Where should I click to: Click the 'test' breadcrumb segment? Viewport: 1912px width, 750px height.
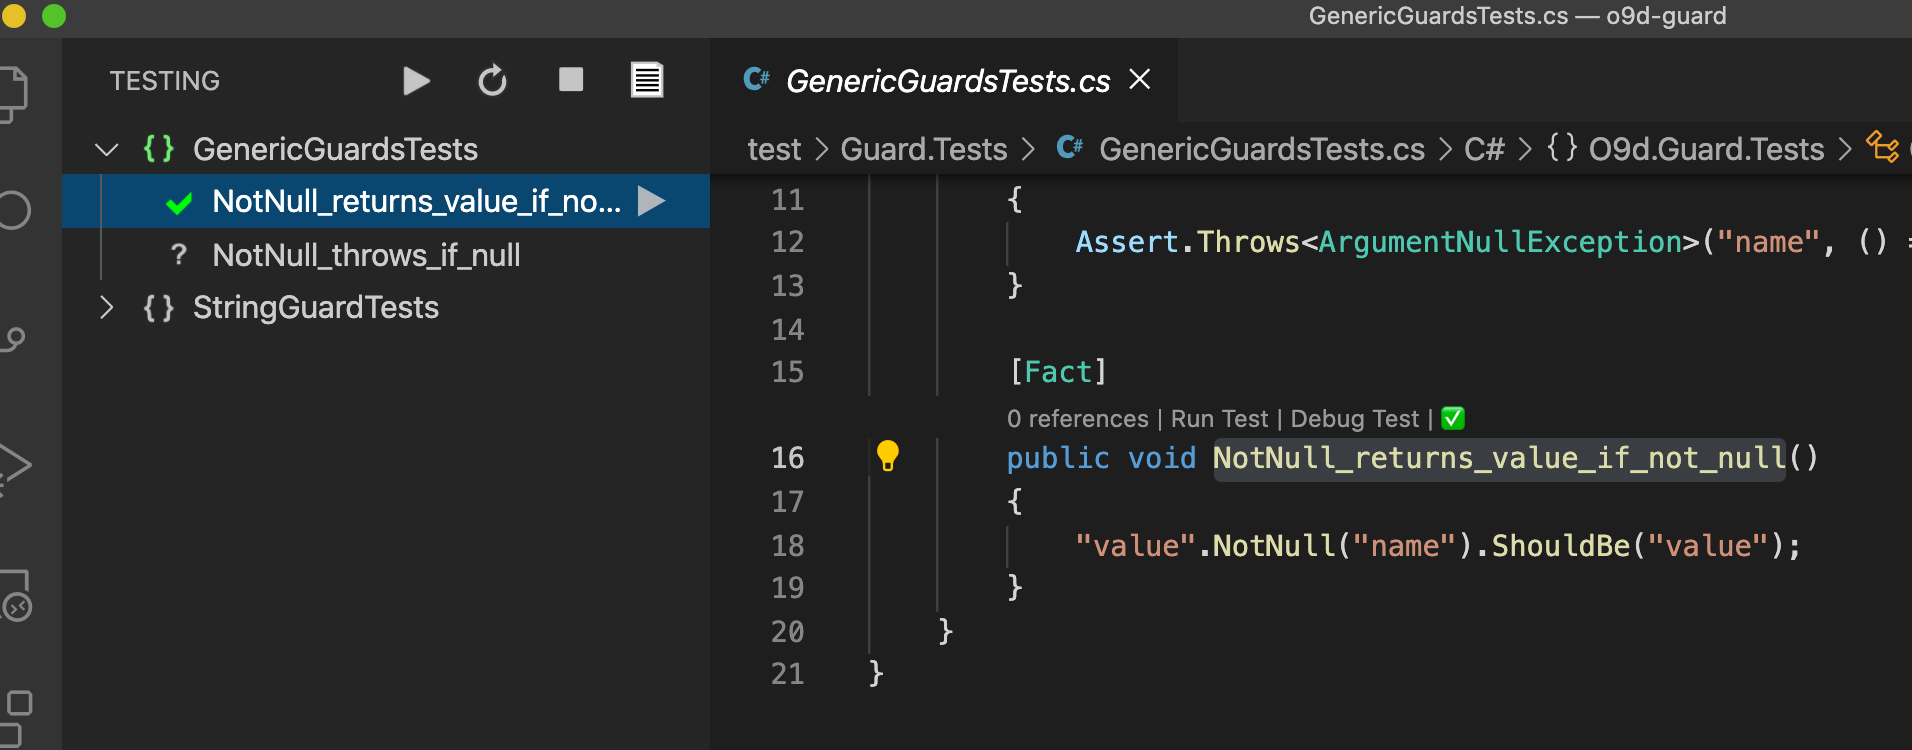[774, 149]
